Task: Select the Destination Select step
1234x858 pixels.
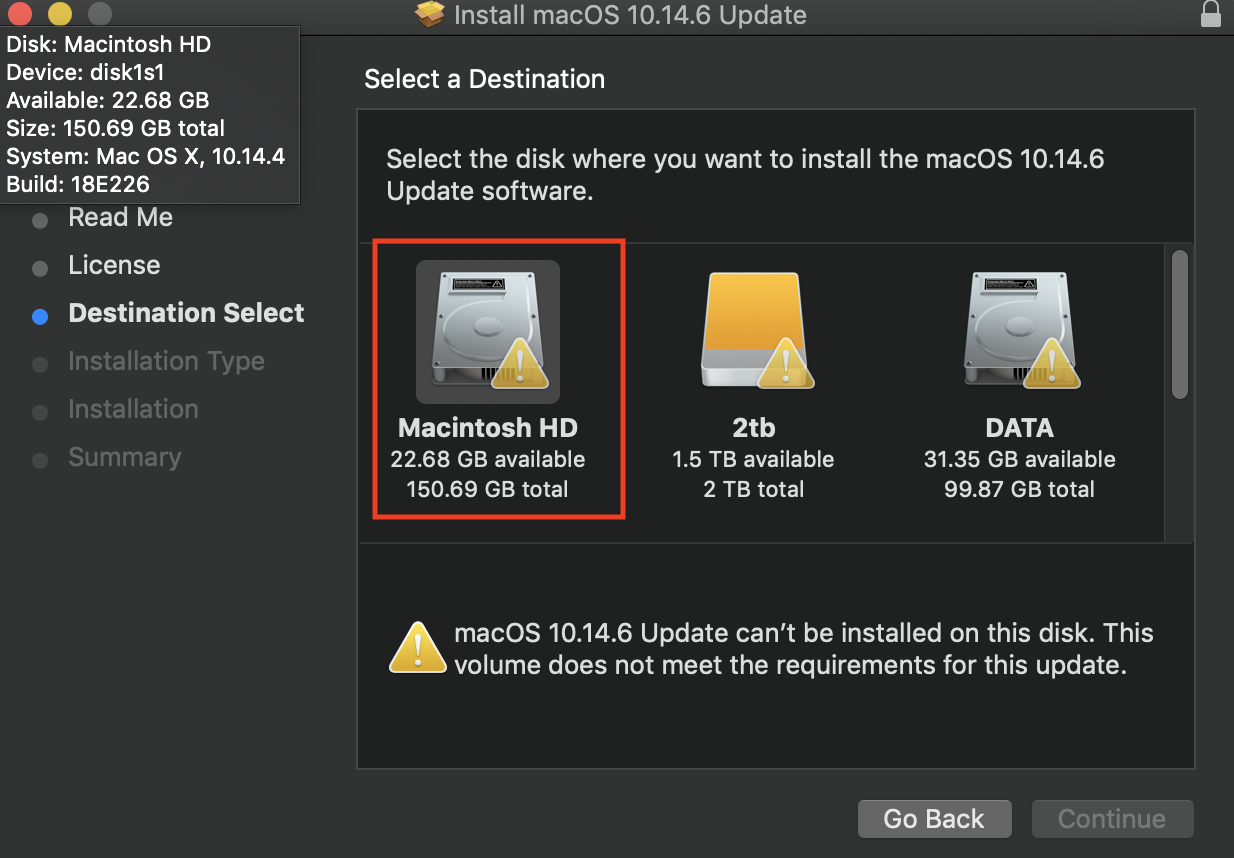Action: point(186,314)
